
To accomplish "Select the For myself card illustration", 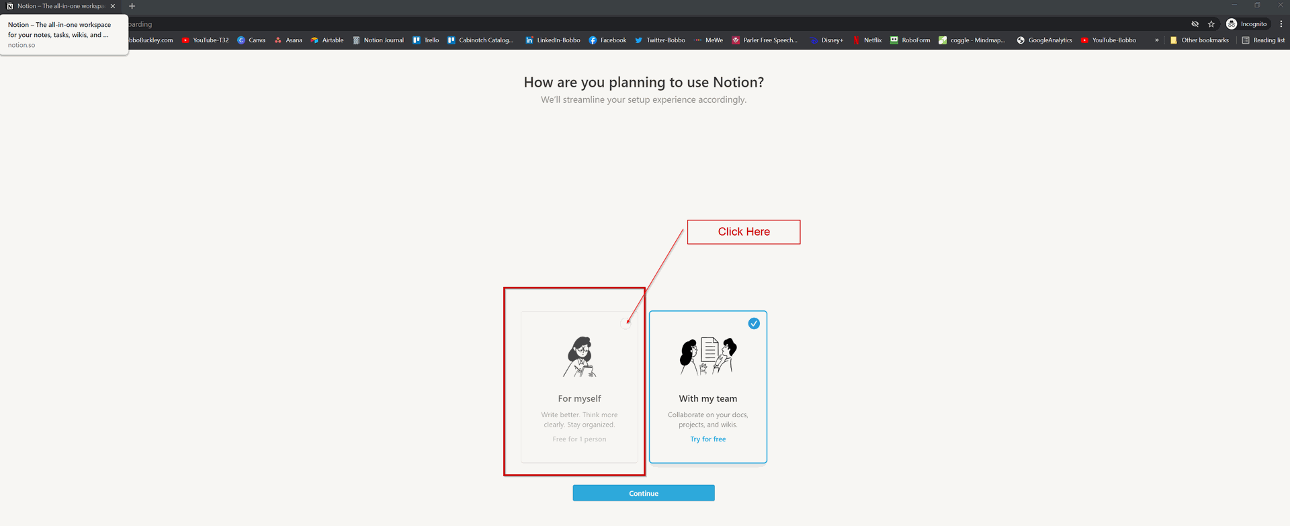I will pyautogui.click(x=580, y=357).
